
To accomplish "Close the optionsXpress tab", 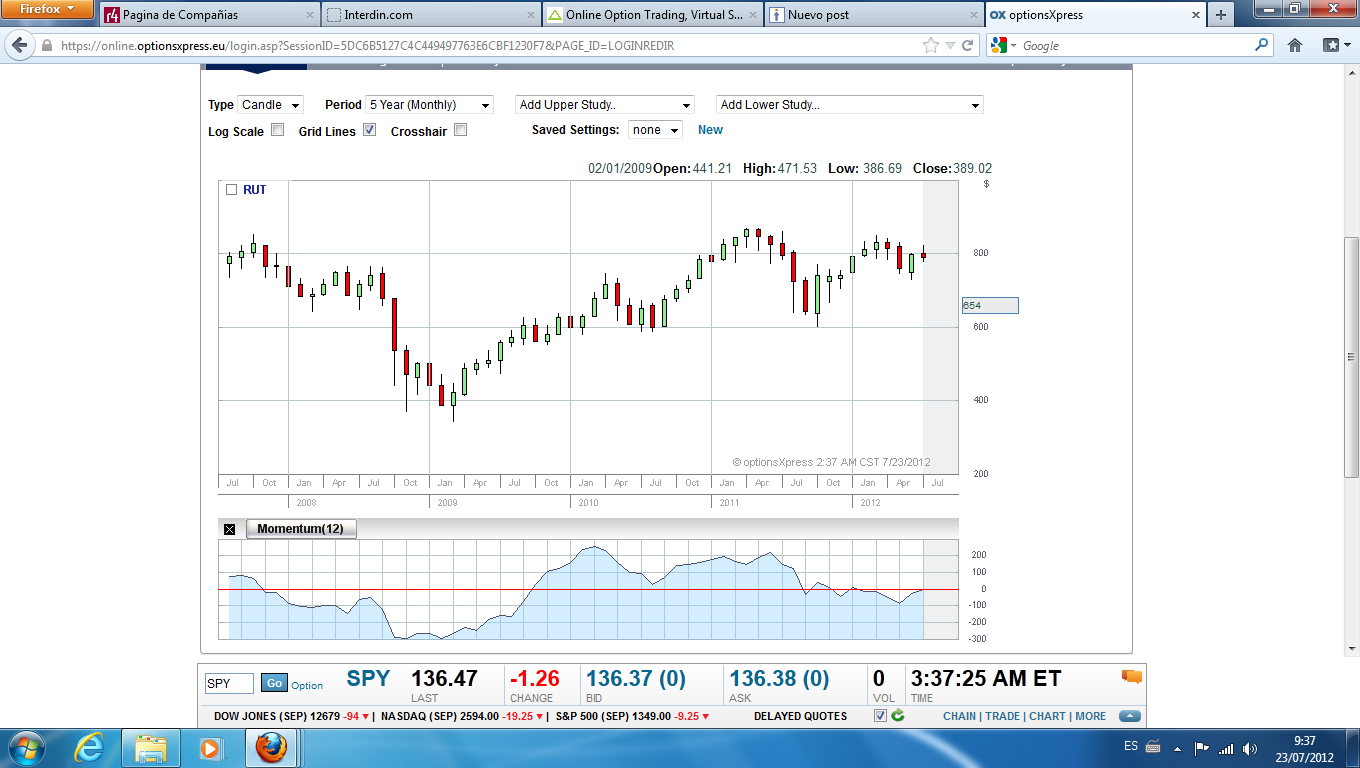I will [1194, 15].
